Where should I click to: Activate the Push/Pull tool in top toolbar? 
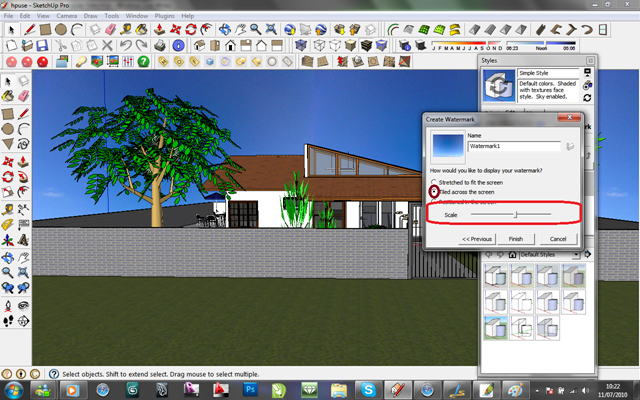(160, 30)
